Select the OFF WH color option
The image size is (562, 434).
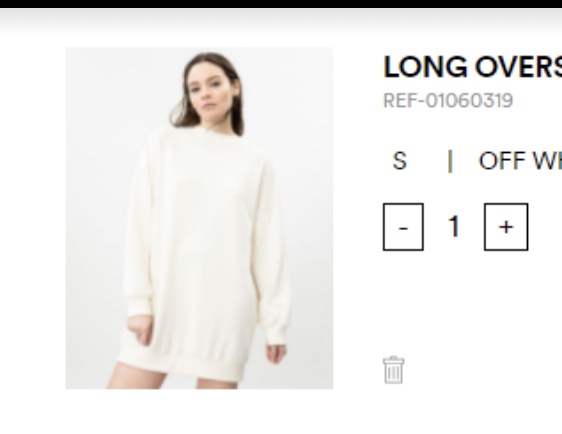click(520, 161)
